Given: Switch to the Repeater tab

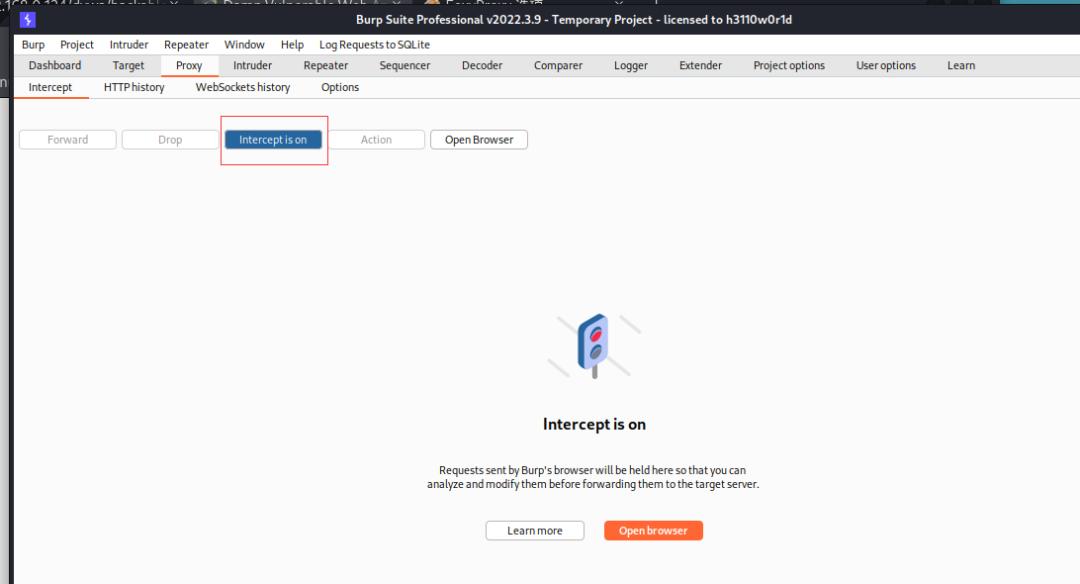Looking at the screenshot, I should pyautogui.click(x=325, y=65).
